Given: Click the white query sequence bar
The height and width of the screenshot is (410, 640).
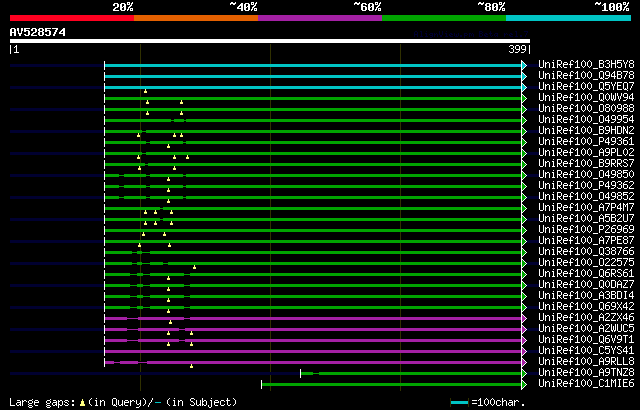Looking at the screenshot, I should click(x=270, y=41).
